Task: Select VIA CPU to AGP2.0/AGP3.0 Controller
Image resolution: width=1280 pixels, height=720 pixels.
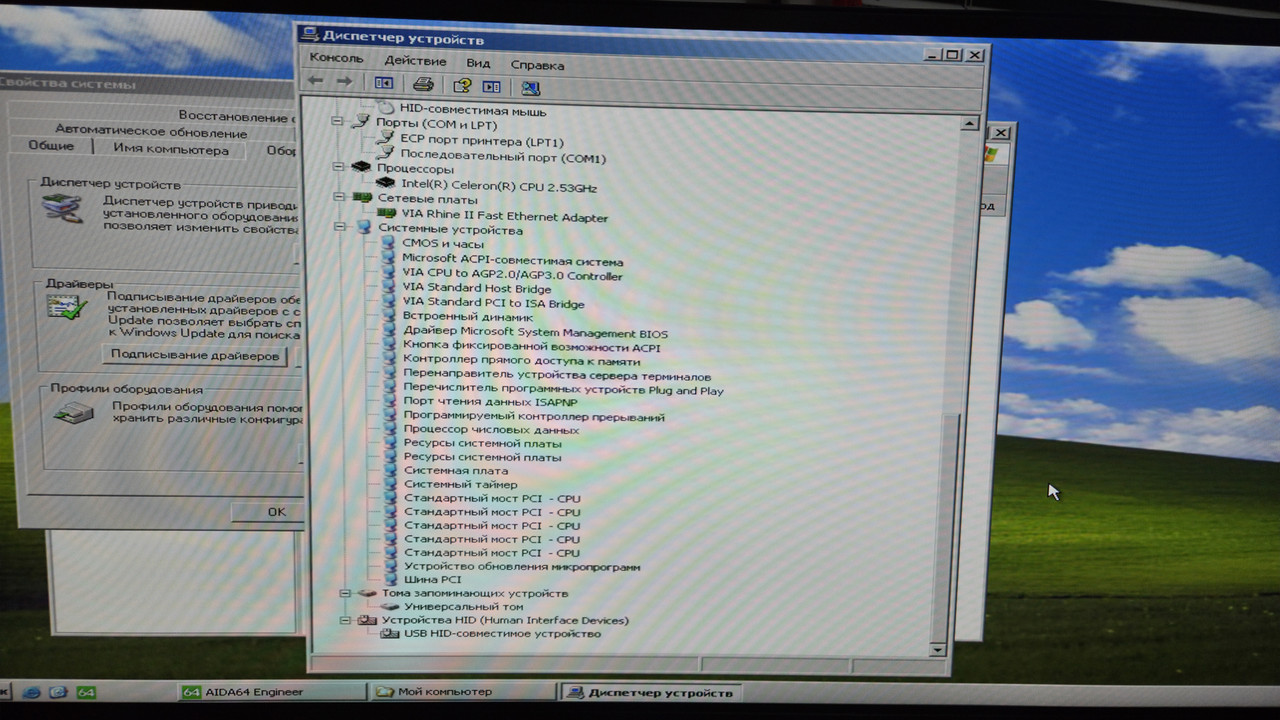Action: pyautogui.click(x=512, y=275)
